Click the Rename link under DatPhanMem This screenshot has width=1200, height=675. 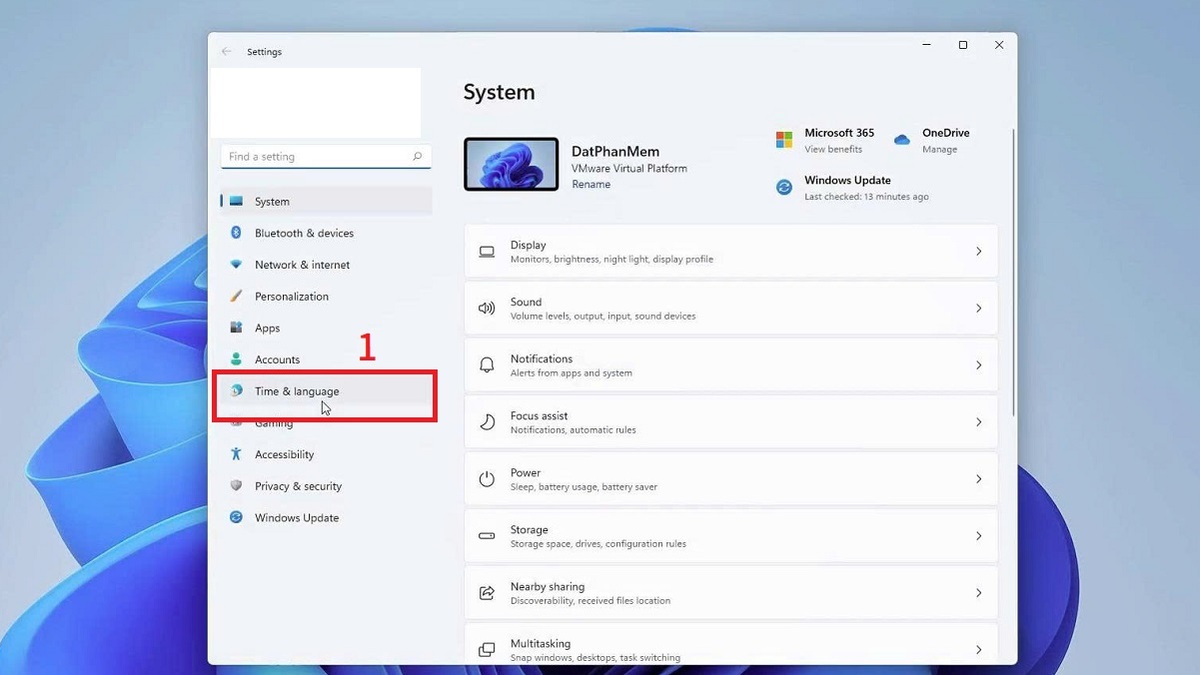pos(591,185)
